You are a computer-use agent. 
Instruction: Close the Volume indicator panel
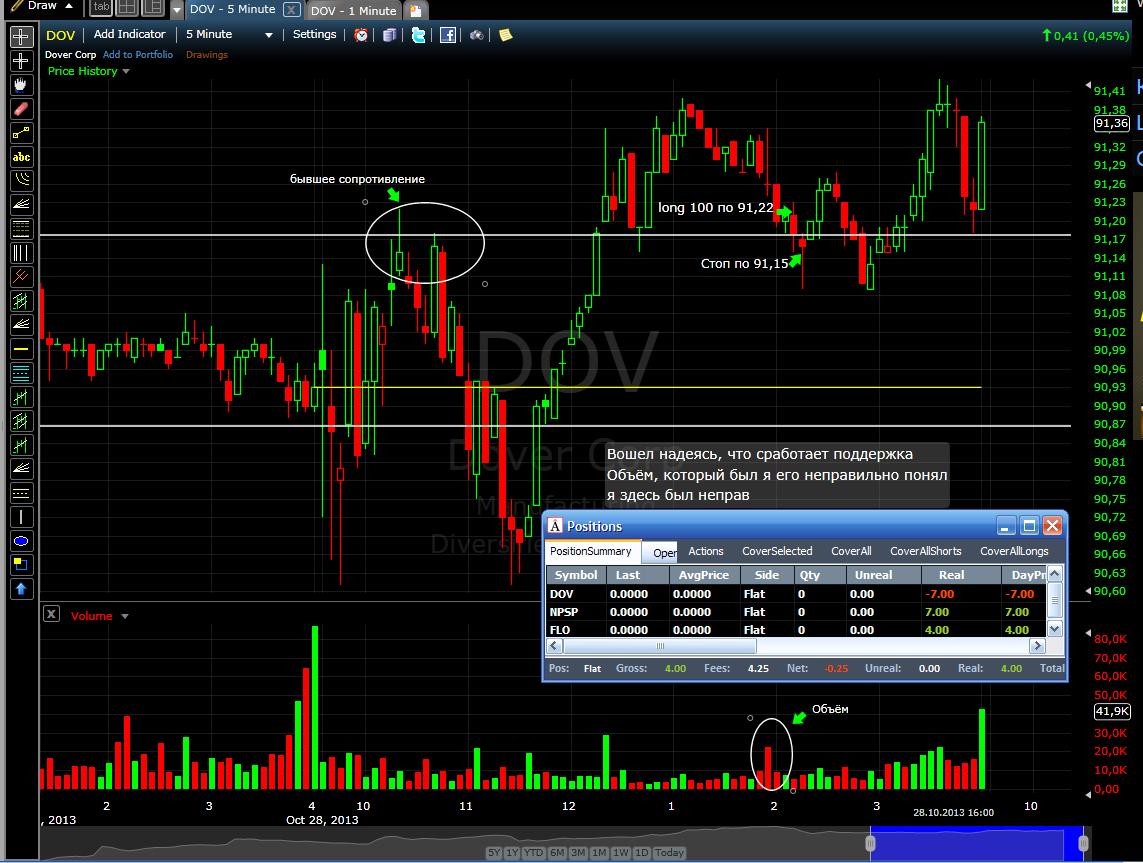51,614
